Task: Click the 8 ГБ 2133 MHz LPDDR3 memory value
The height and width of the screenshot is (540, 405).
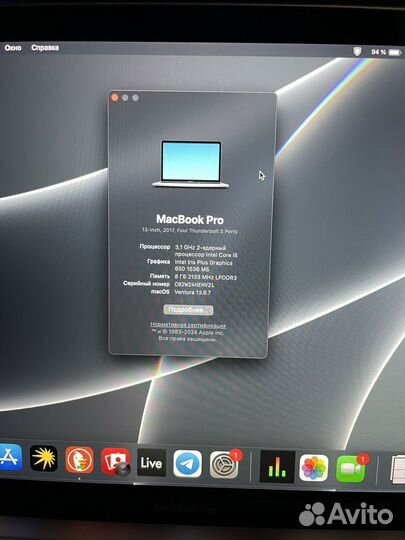Action: [206, 277]
